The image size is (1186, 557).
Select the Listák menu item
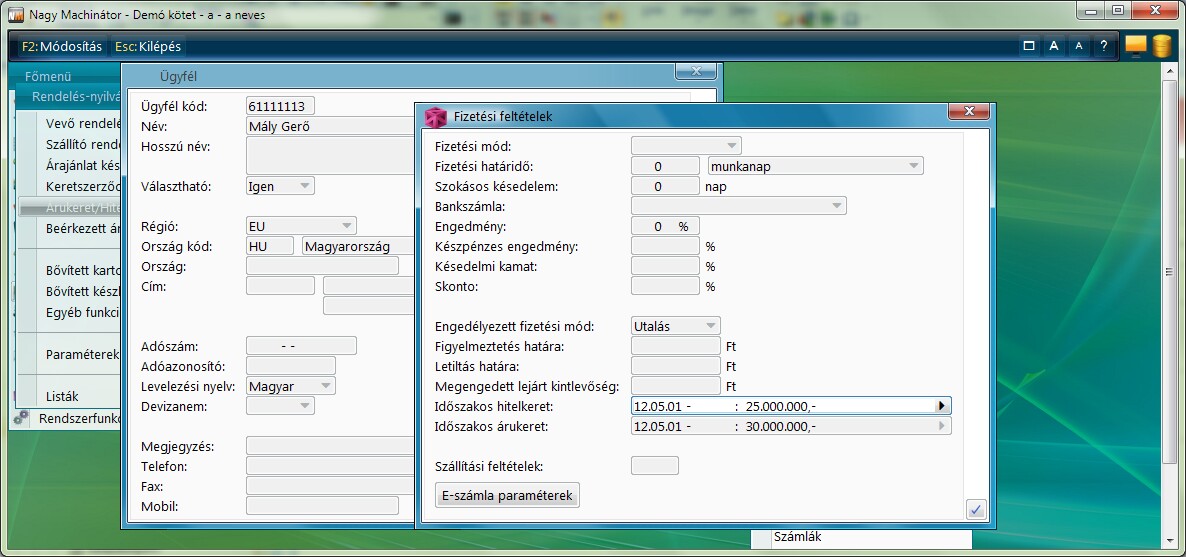click(62, 396)
